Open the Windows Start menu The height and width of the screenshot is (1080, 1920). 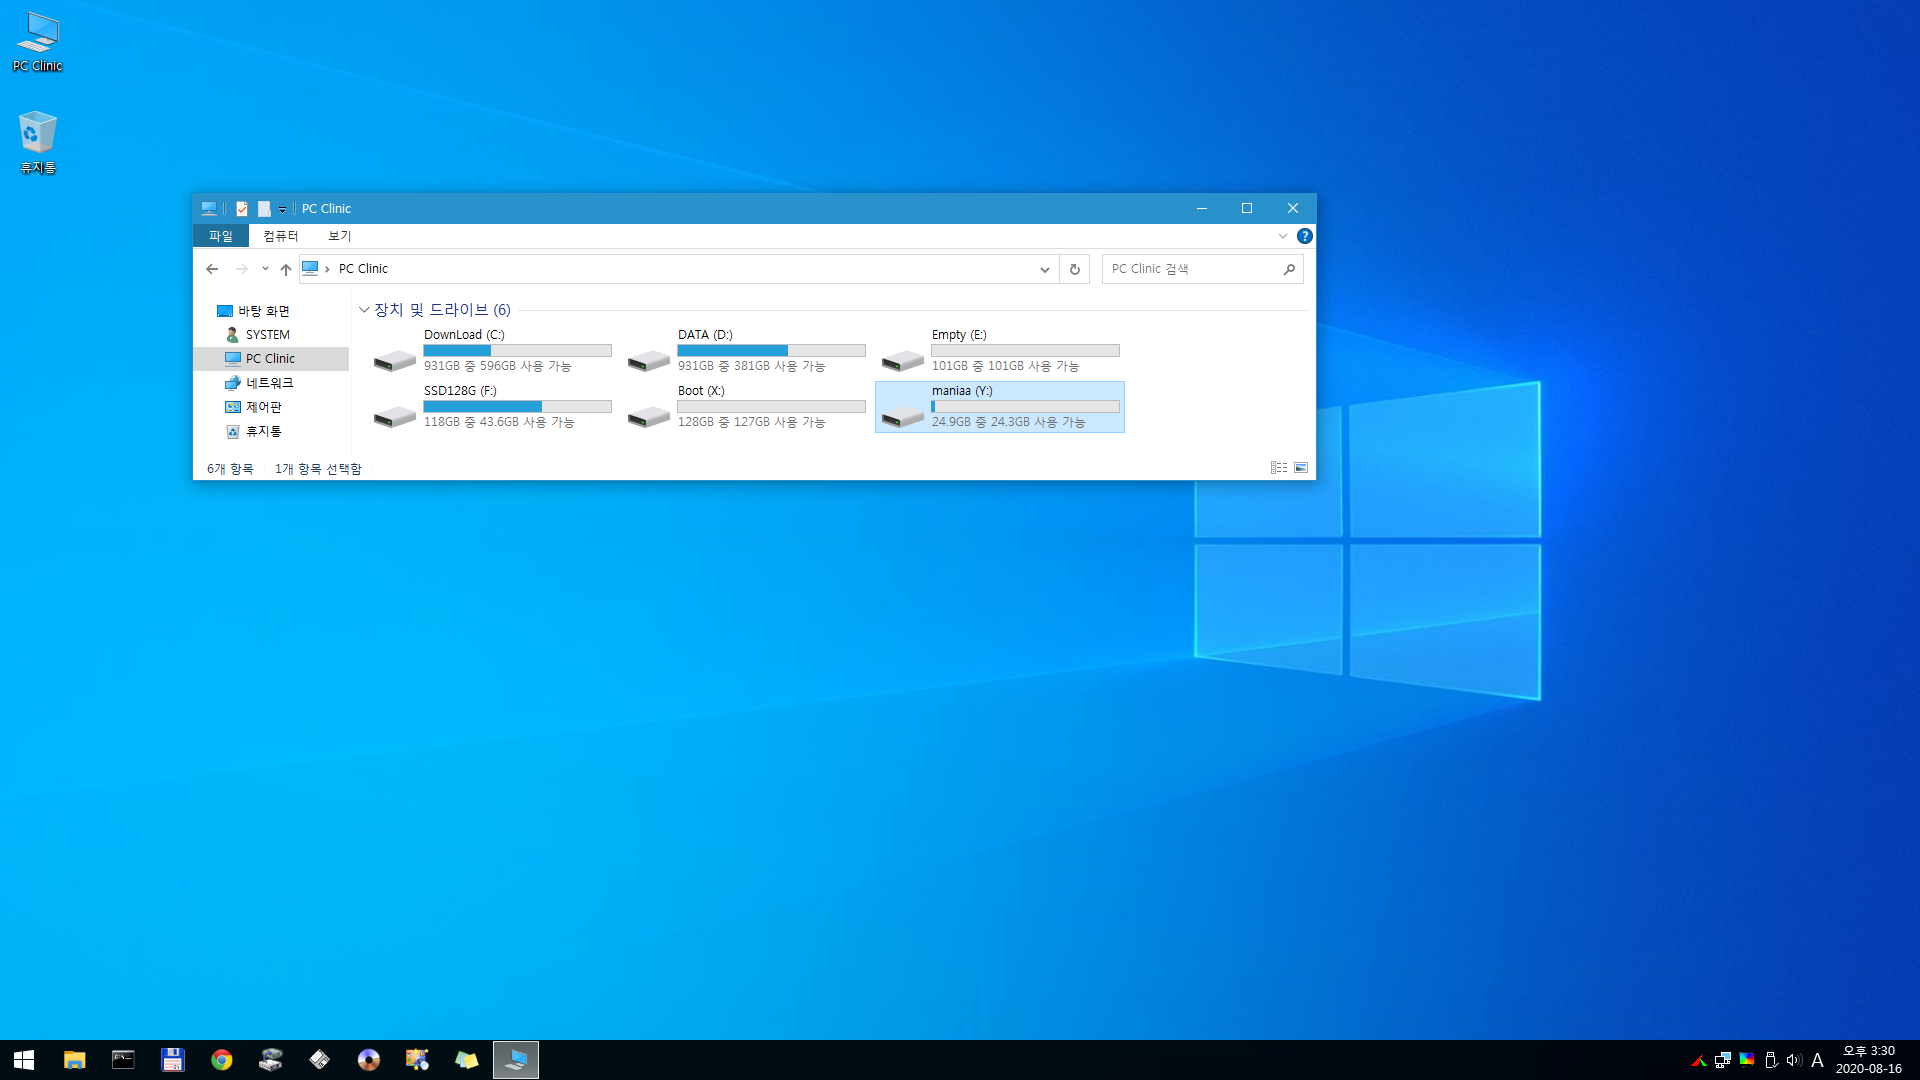point(24,1060)
